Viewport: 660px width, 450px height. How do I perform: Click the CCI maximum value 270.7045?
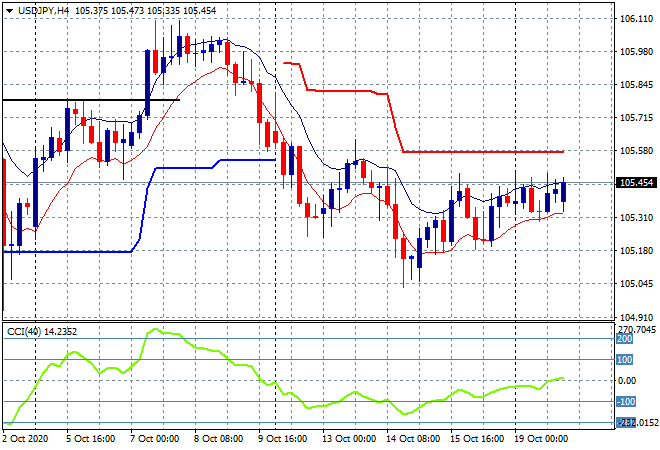[x=637, y=329]
